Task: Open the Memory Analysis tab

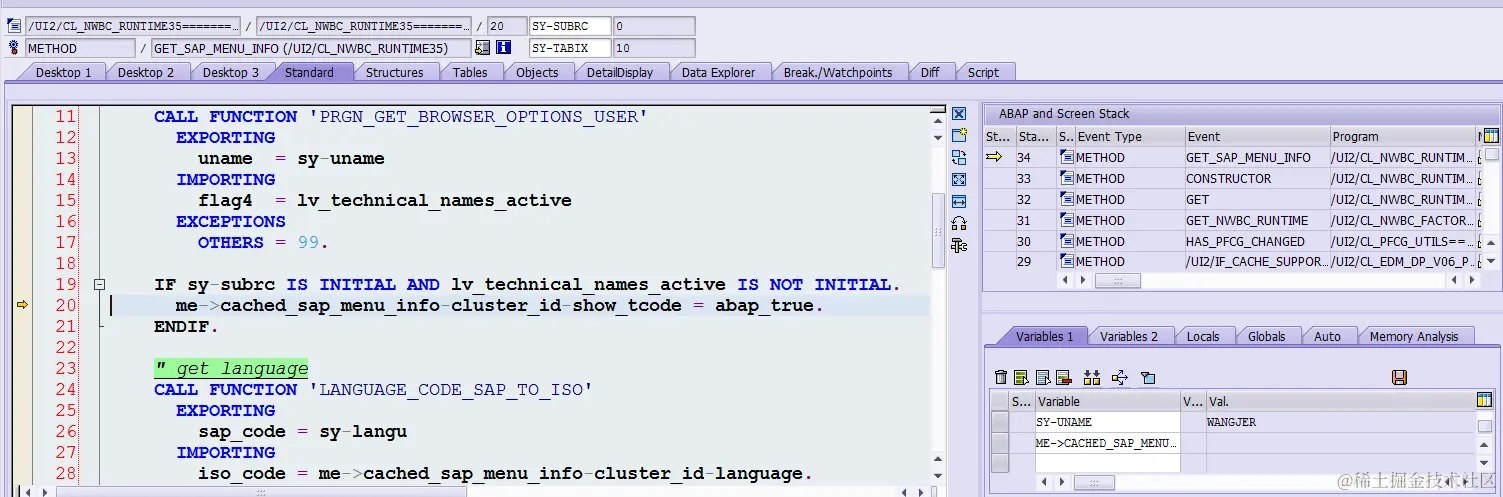Action: coord(1414,336)
